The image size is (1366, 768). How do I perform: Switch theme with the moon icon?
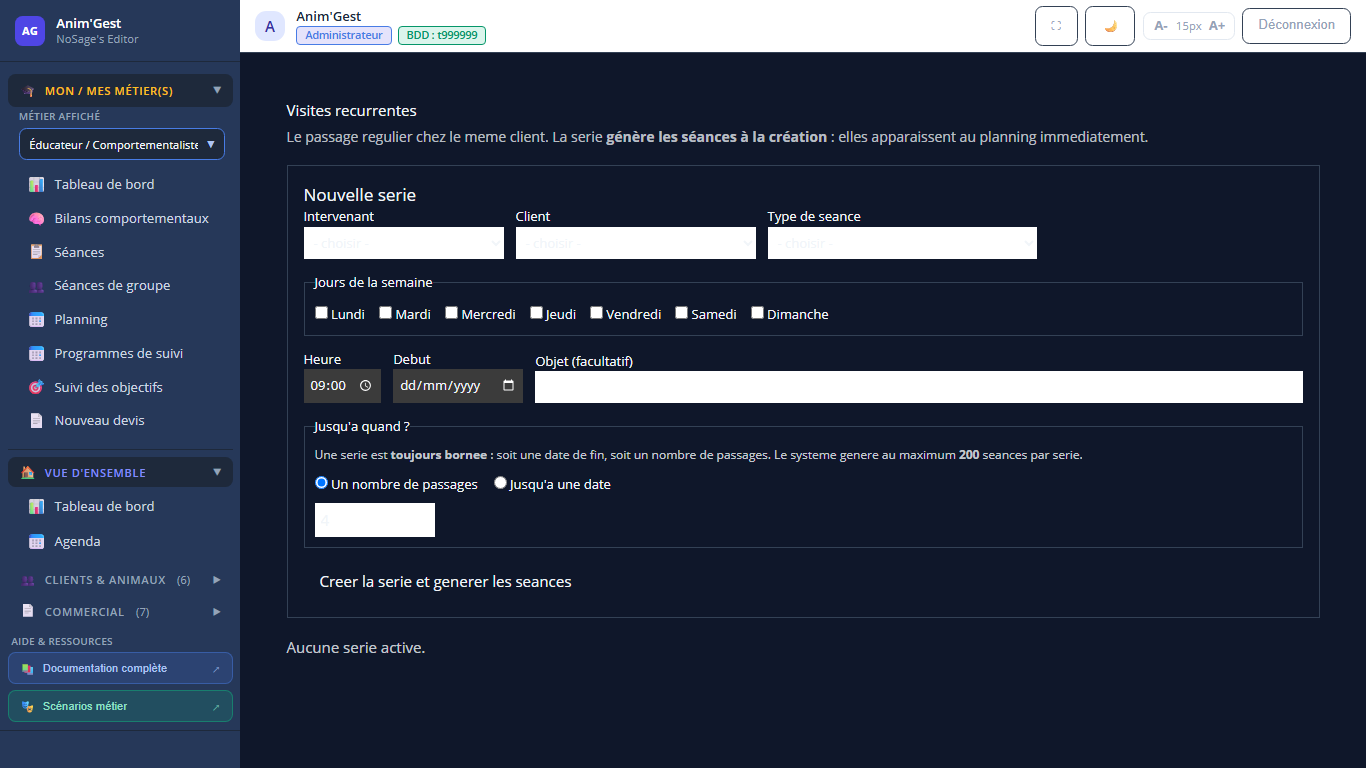coord(1110,26)
